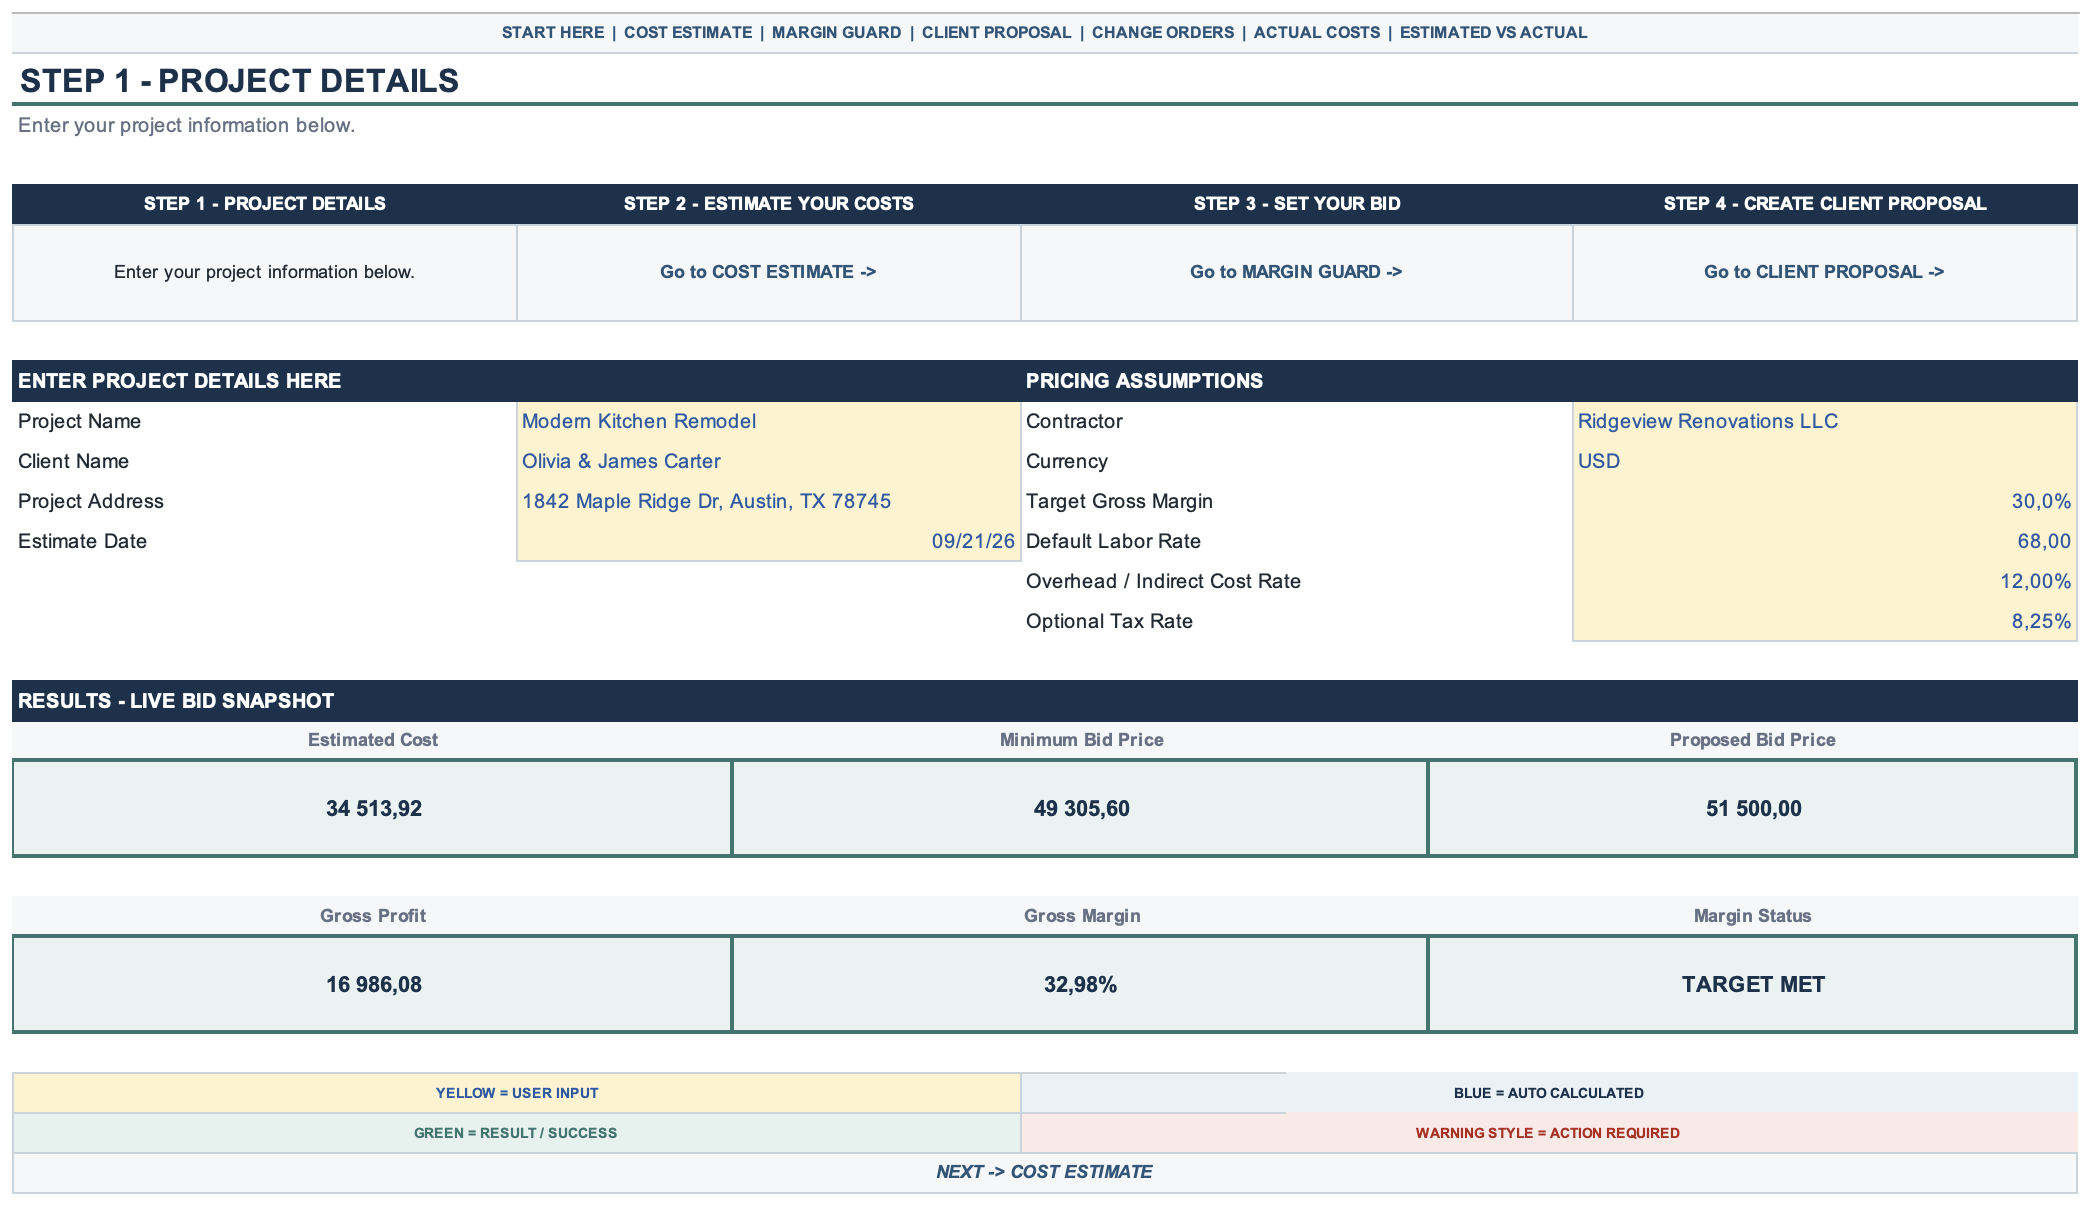Image resolution: width=2092 pixels, height=1206 pixels.
Task: Click the page title STEP 1 - PROJECT DETAILS
Action: tap(239, 81)
